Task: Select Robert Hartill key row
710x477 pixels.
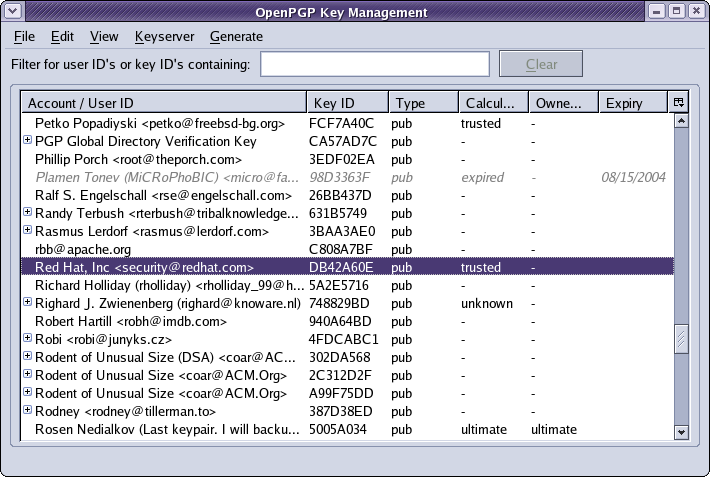Action: [347, 321]
